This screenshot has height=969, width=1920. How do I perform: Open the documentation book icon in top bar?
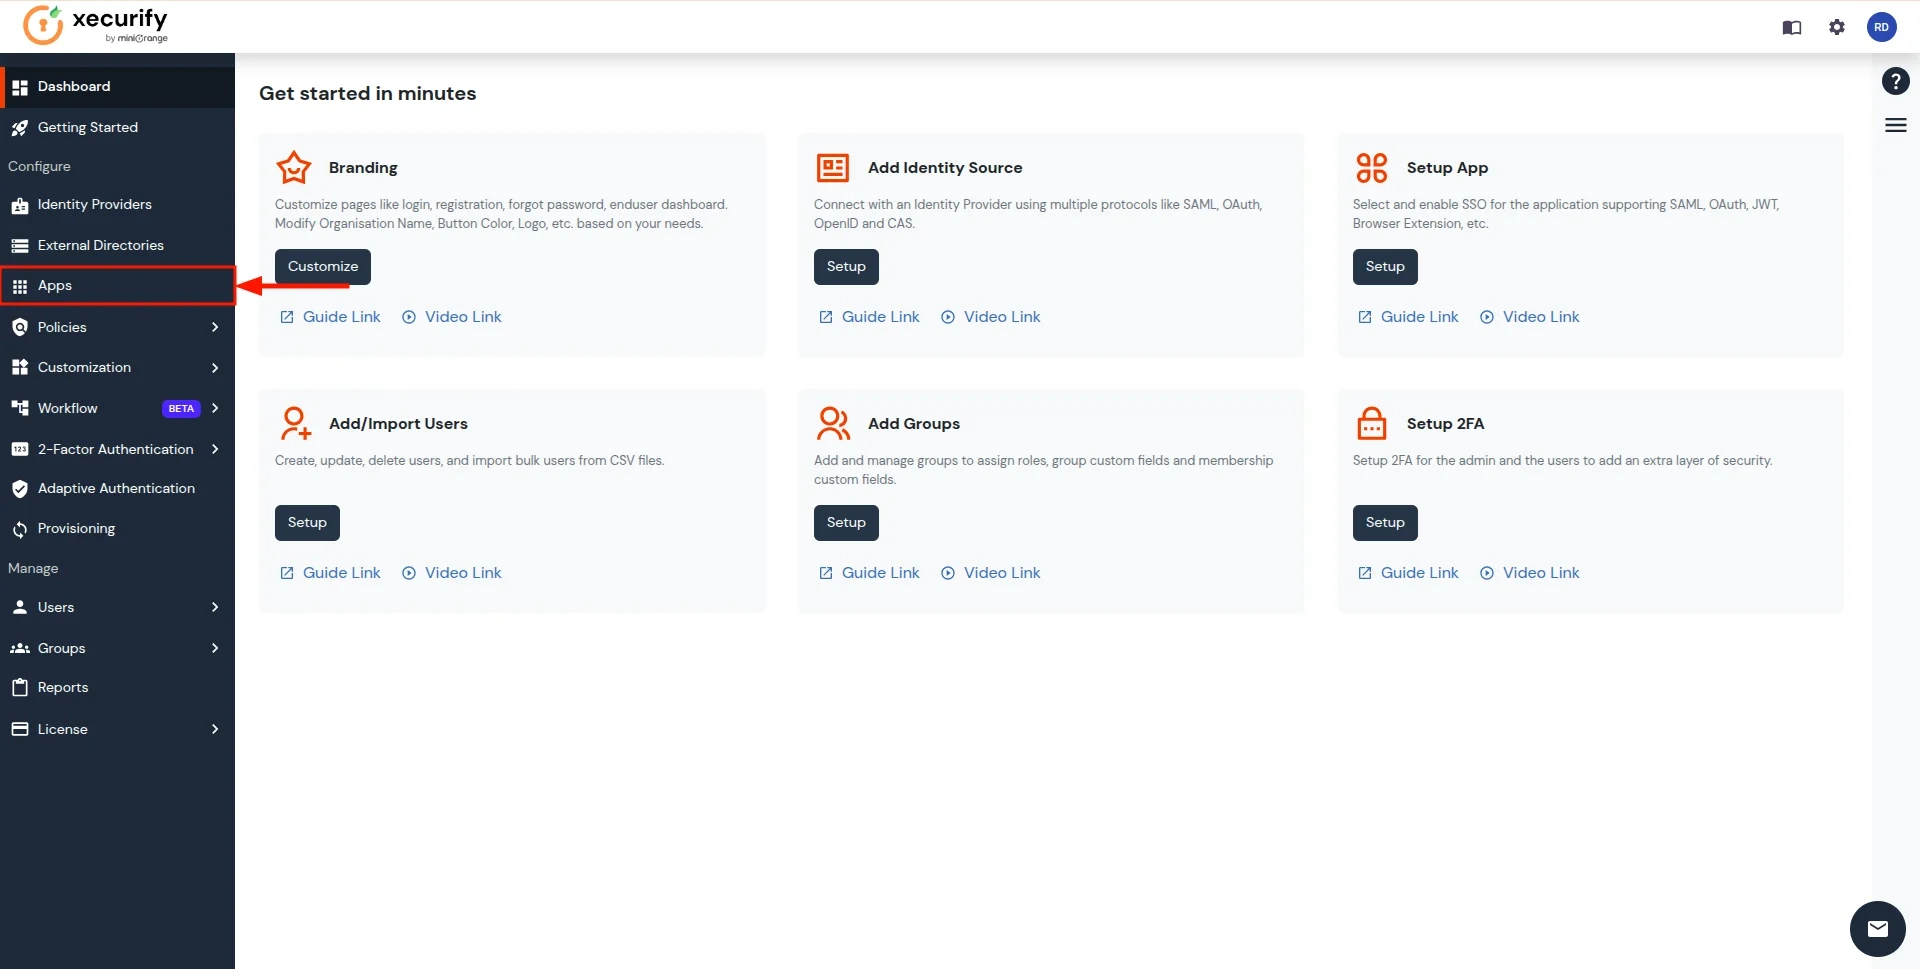[1792, 27]
